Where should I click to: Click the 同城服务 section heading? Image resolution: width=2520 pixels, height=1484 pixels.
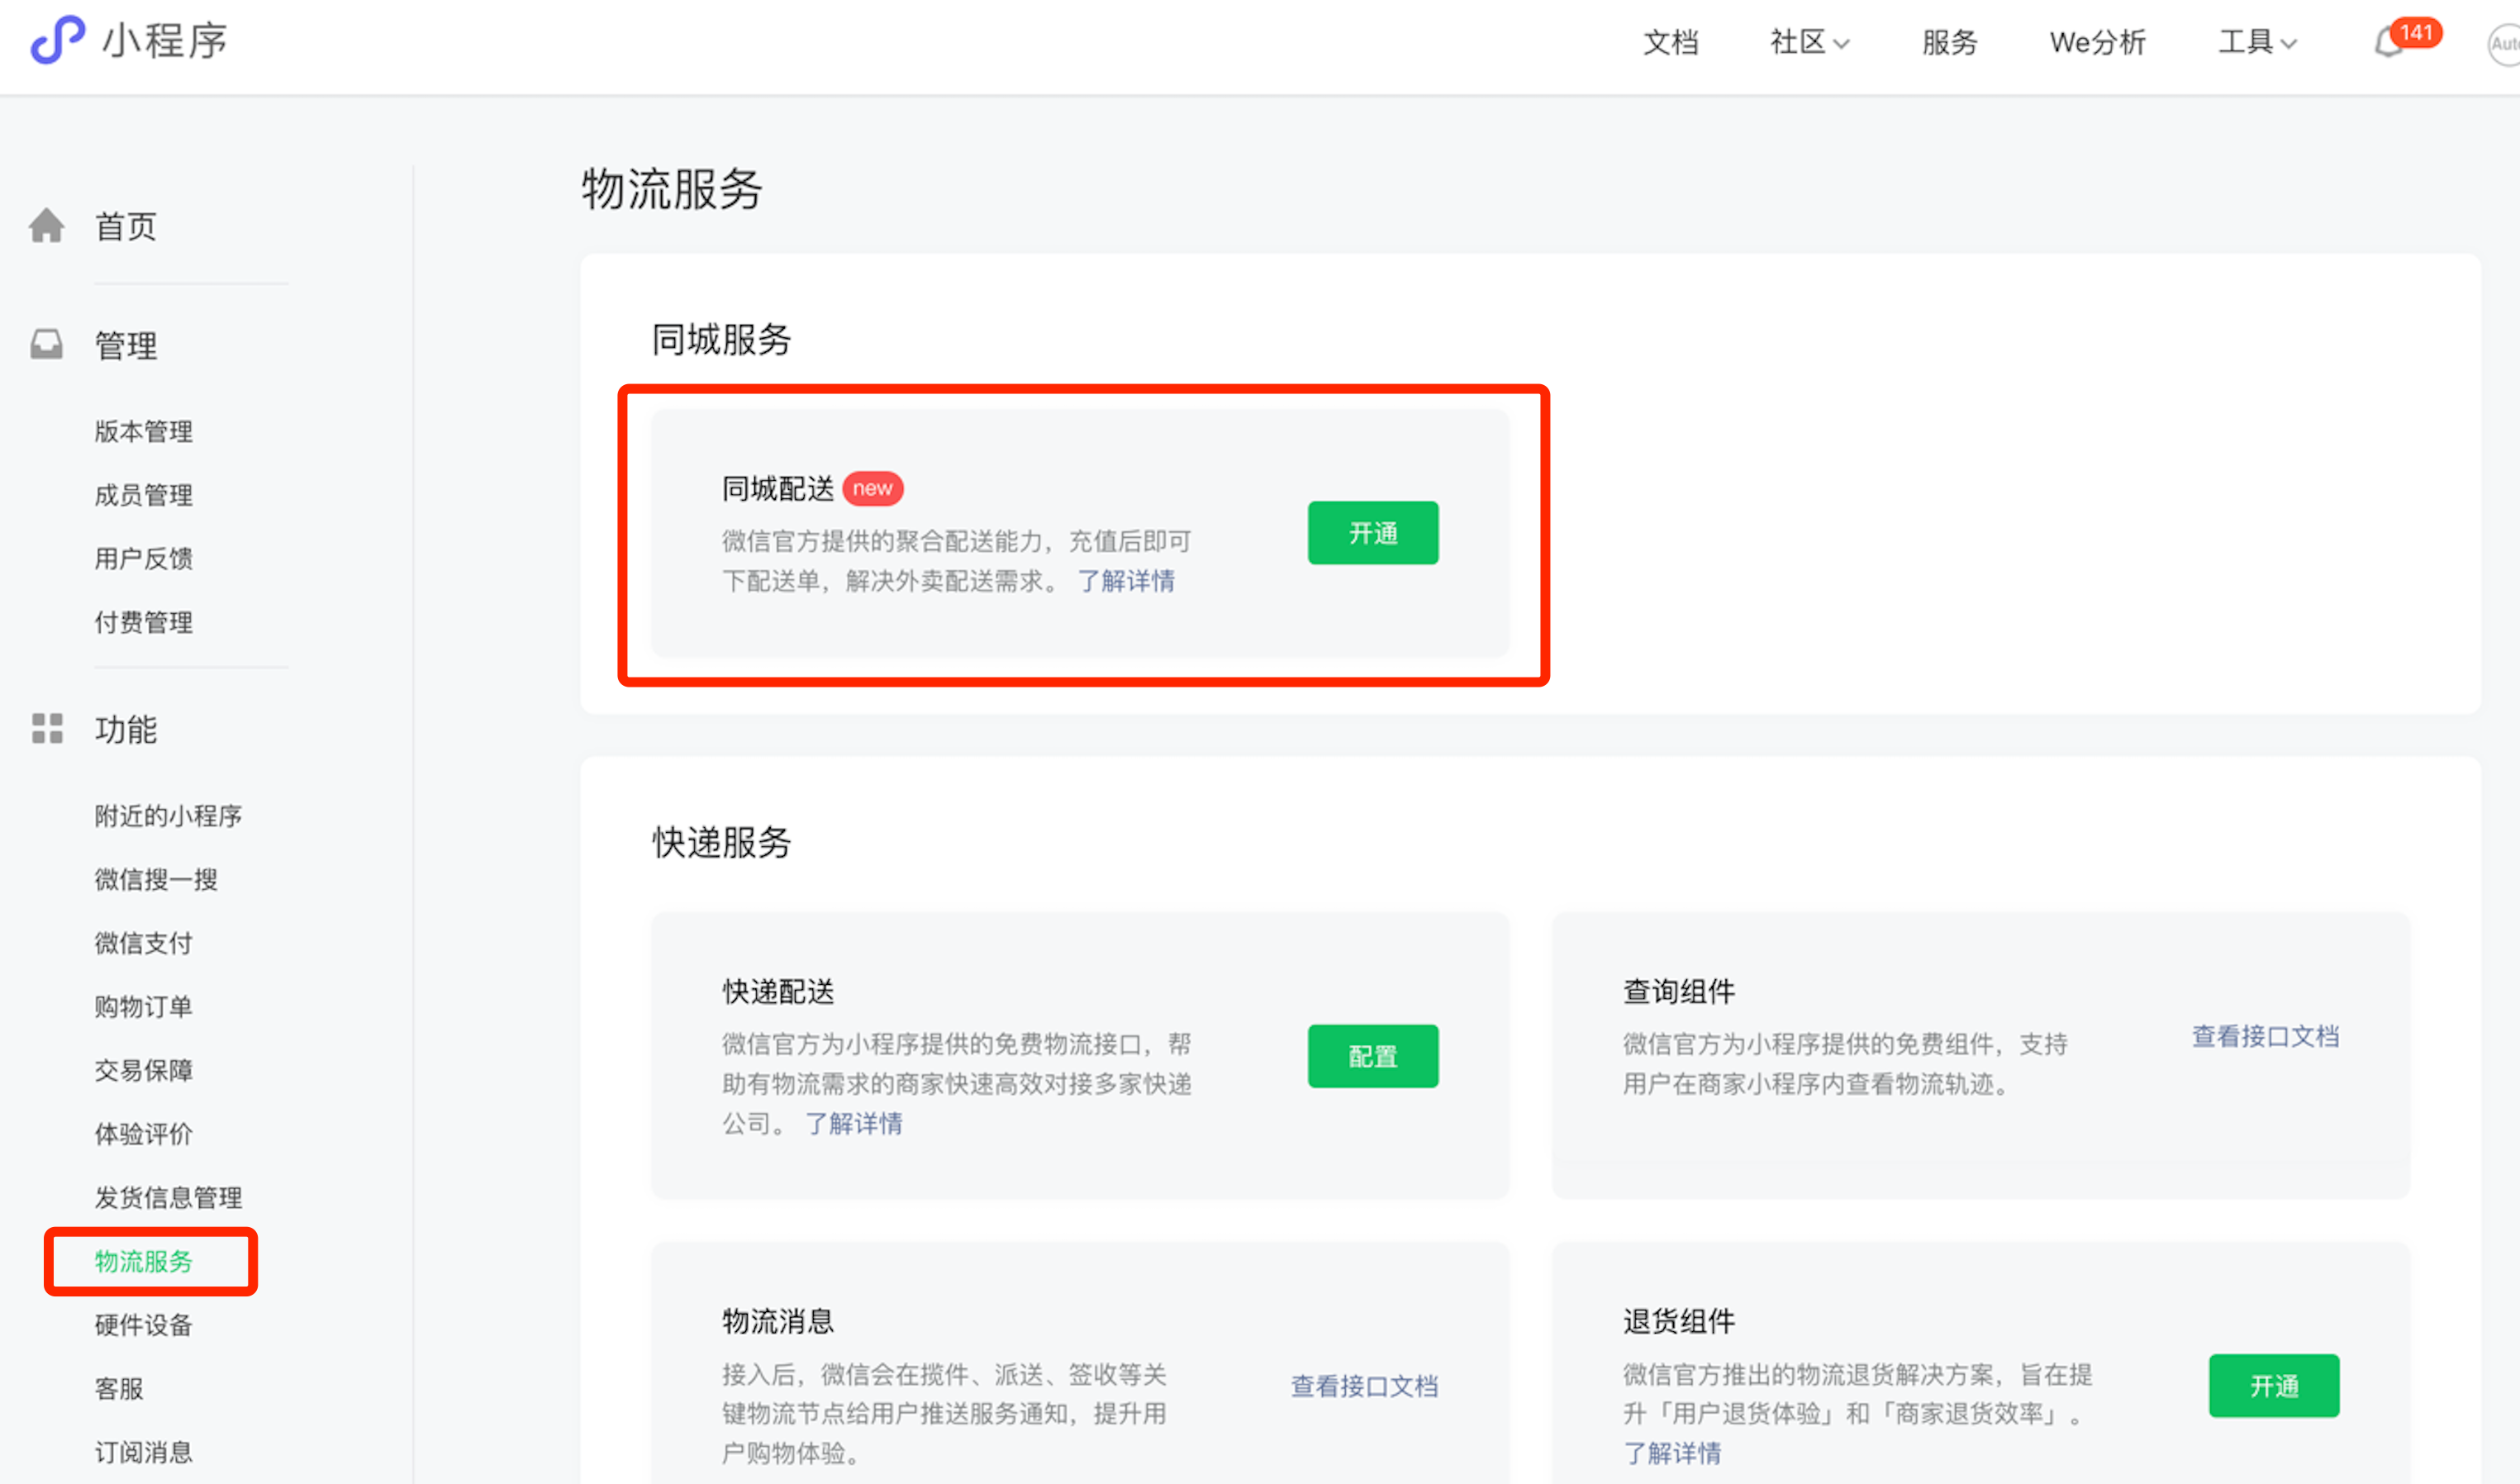tap(721, 339)
